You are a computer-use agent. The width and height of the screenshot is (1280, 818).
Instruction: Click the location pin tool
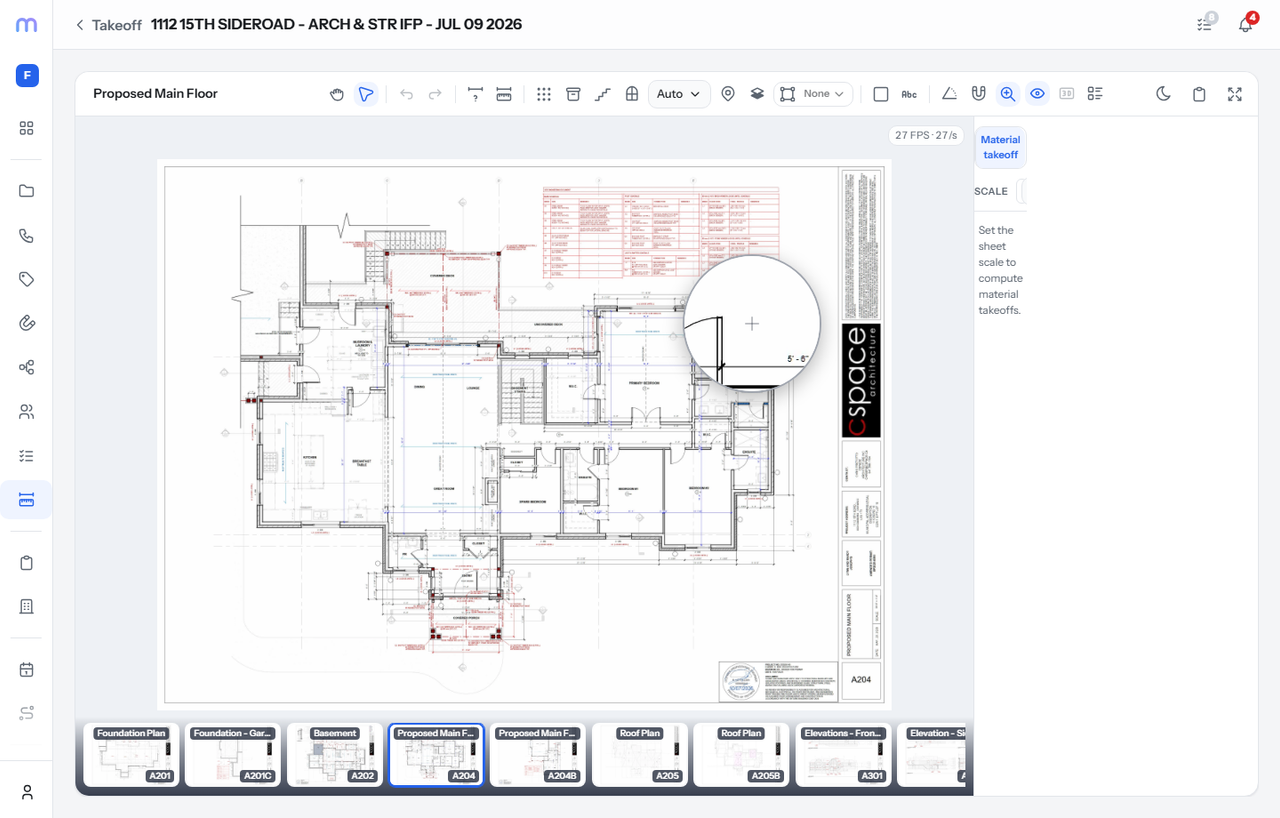click(x=728, y=94)
